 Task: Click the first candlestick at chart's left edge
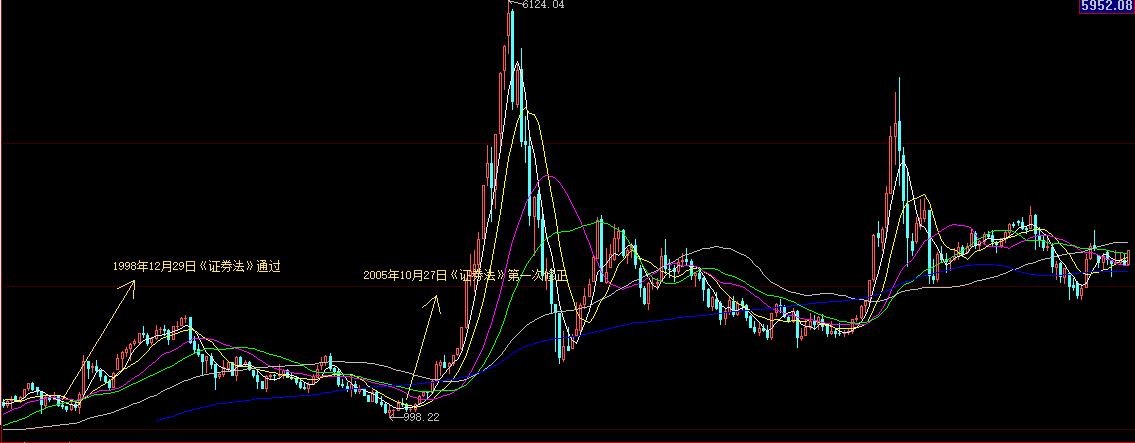[4, 399]
